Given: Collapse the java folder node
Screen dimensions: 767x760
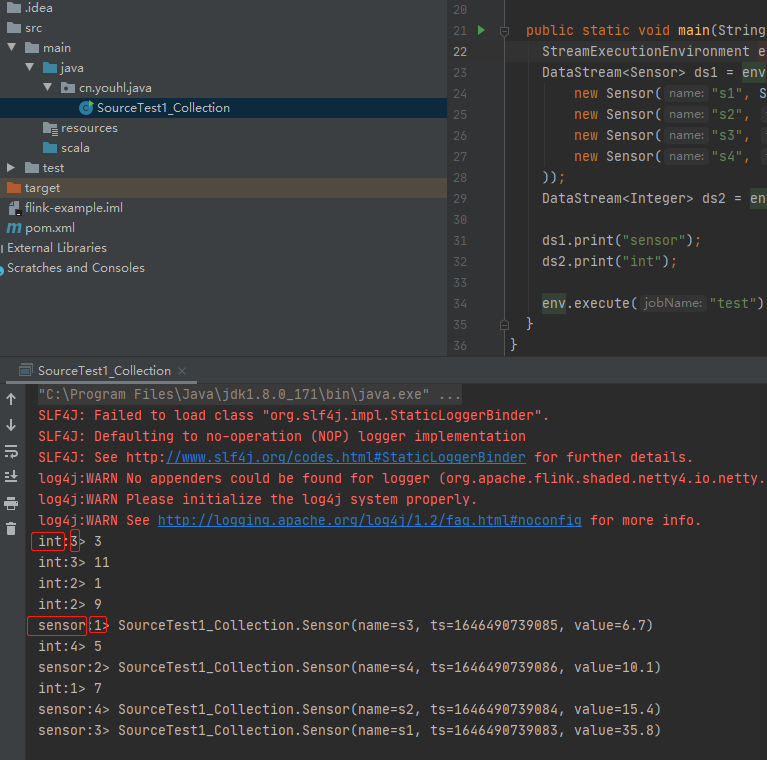Looking at the screenshot, I should (x=30, y=67).
